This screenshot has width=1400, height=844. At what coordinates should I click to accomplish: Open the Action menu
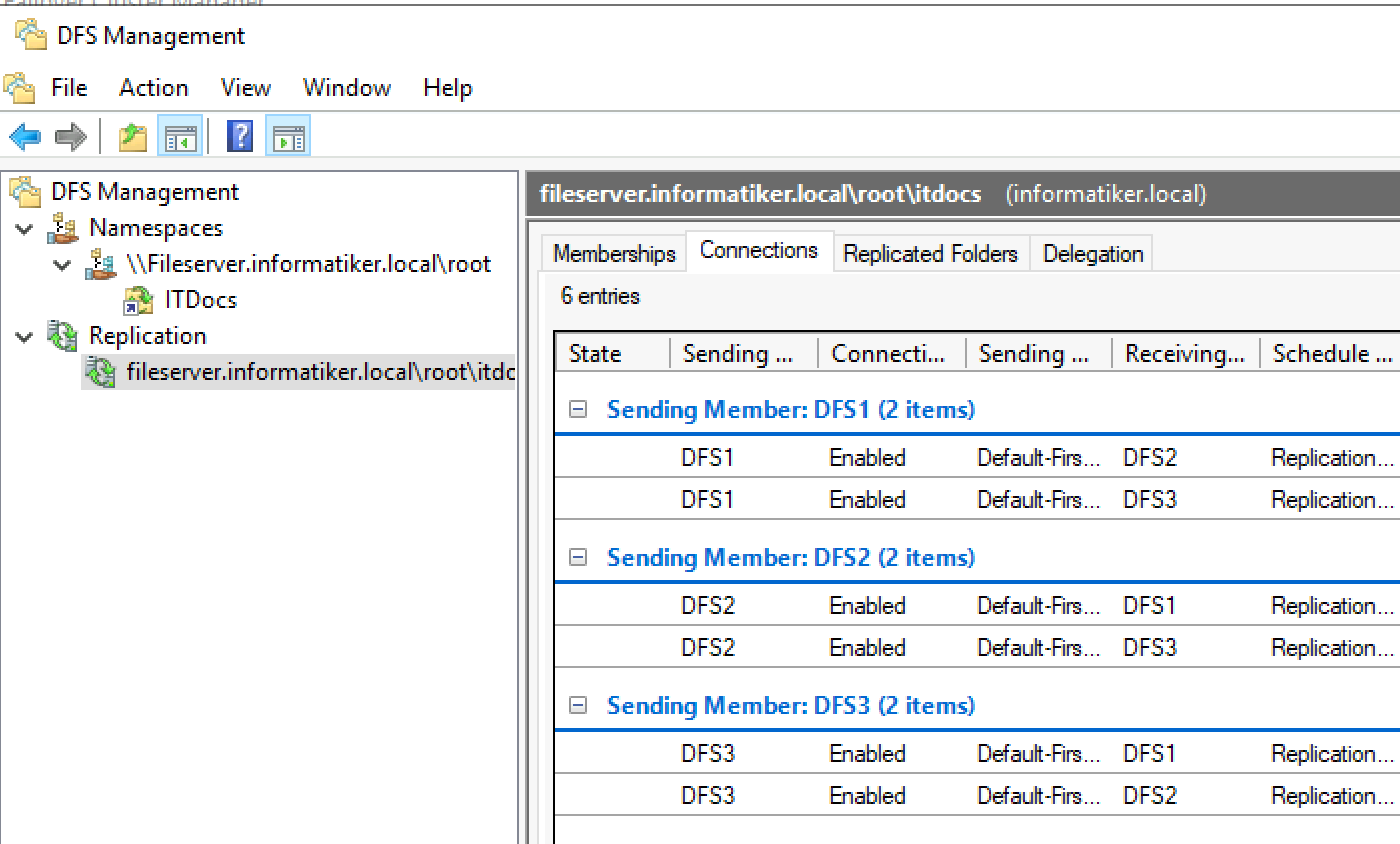coord(154,88)
